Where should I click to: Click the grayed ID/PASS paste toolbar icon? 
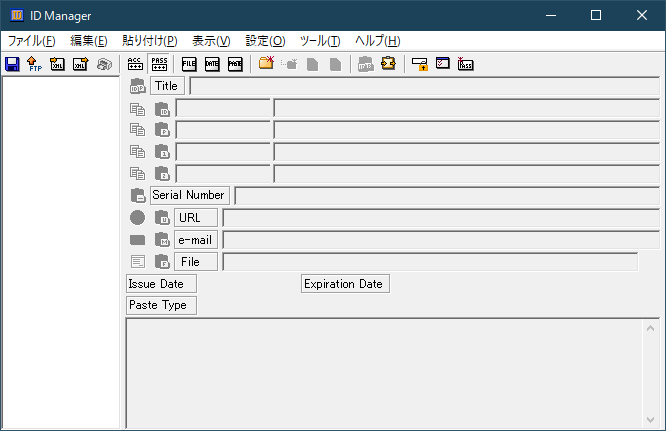(x=365, y=64)
